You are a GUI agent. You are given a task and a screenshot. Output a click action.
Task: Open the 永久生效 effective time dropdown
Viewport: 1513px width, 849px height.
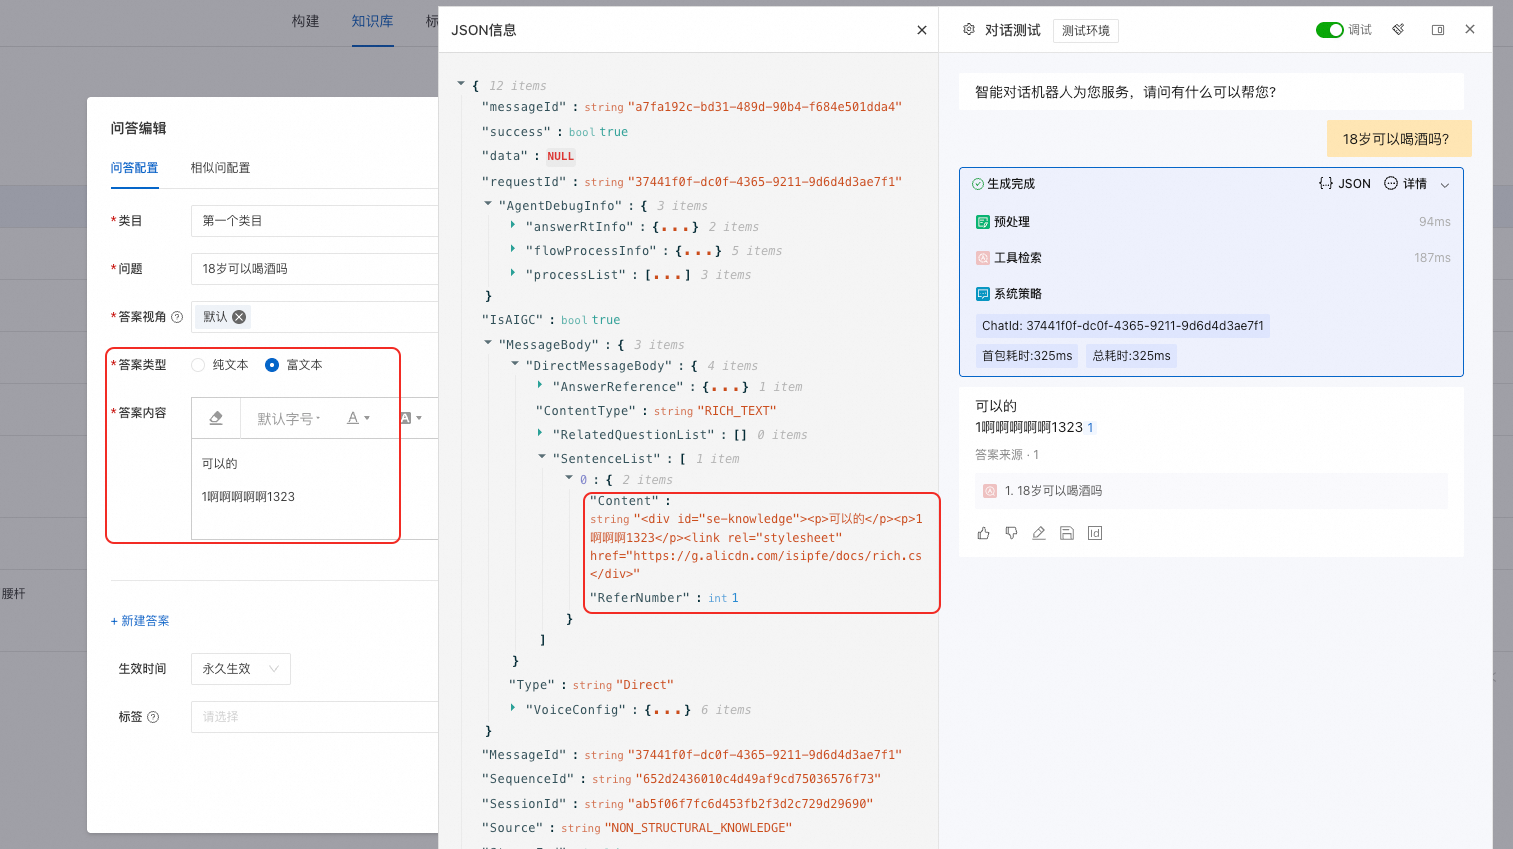click(241, 669)
